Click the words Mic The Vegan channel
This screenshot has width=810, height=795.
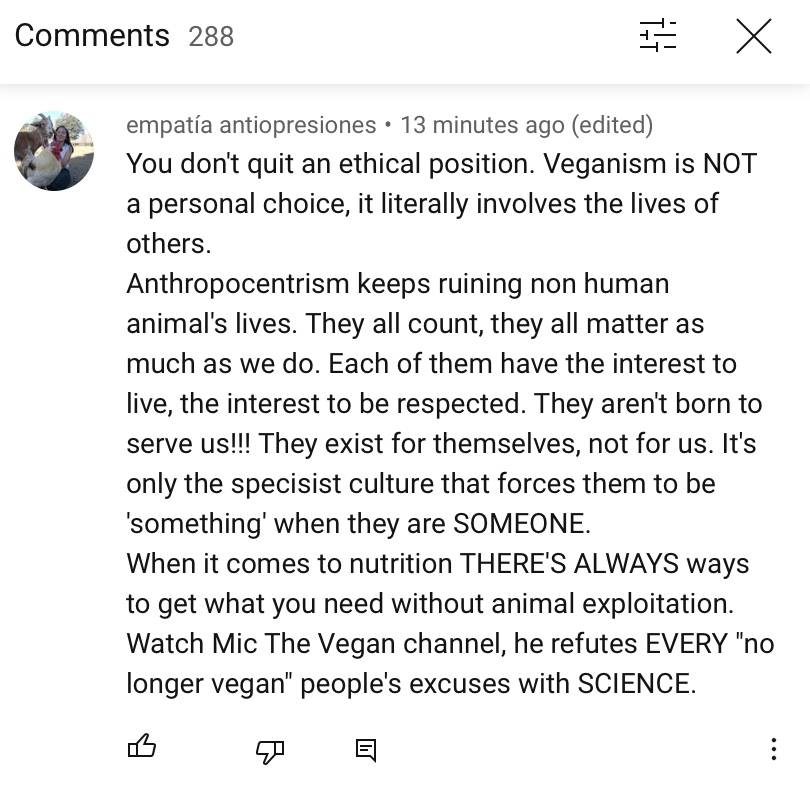358,644
